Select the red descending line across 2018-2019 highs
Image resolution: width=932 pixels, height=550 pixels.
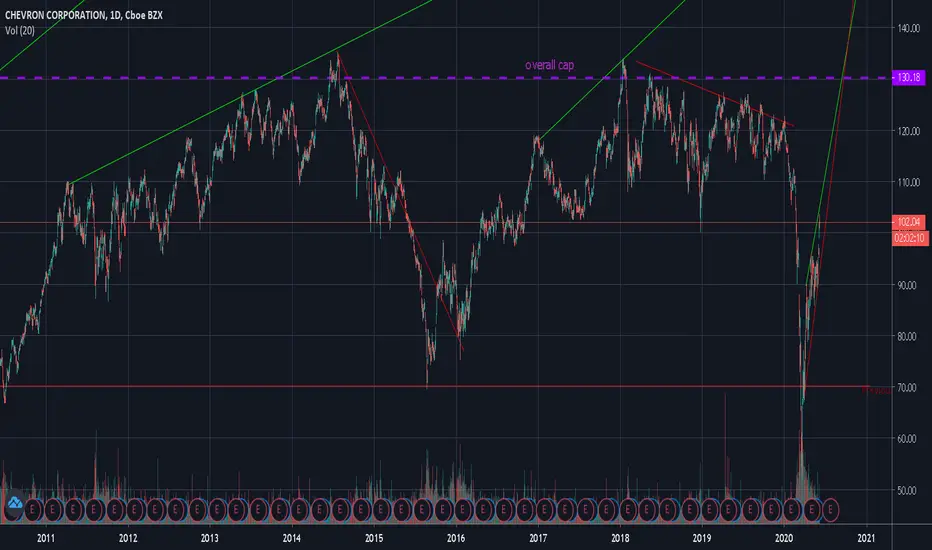pyautogui.click(x=715, y=93)
